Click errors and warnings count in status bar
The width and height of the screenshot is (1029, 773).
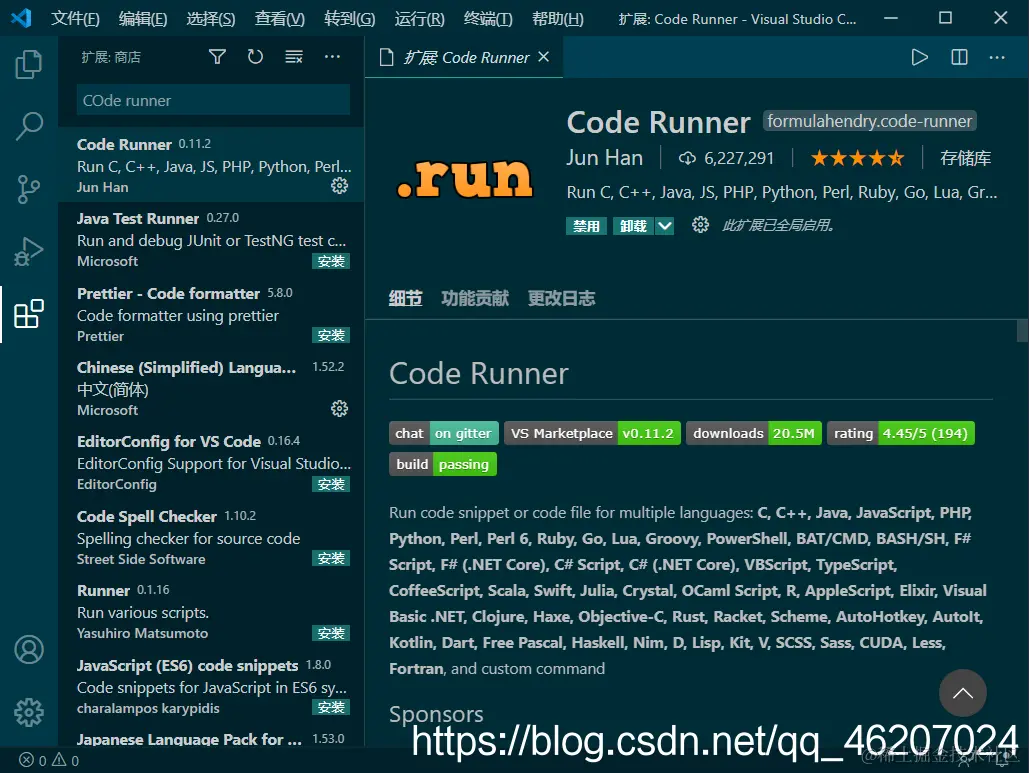50,761
